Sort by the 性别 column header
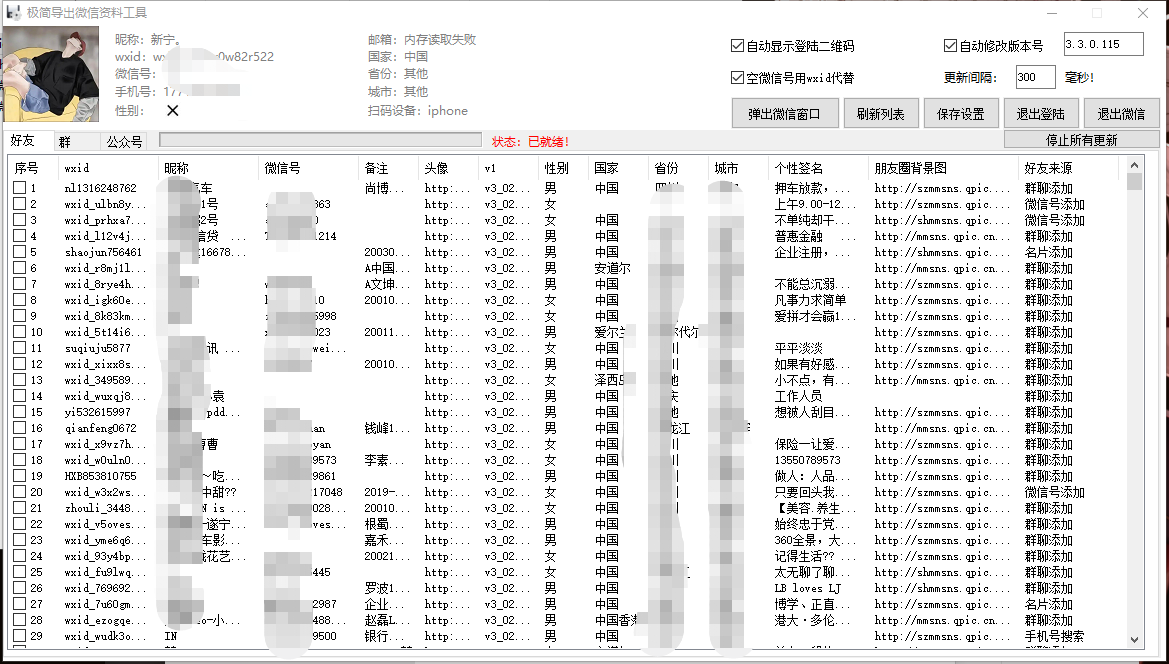1169x664 pixels. (564, 168)
